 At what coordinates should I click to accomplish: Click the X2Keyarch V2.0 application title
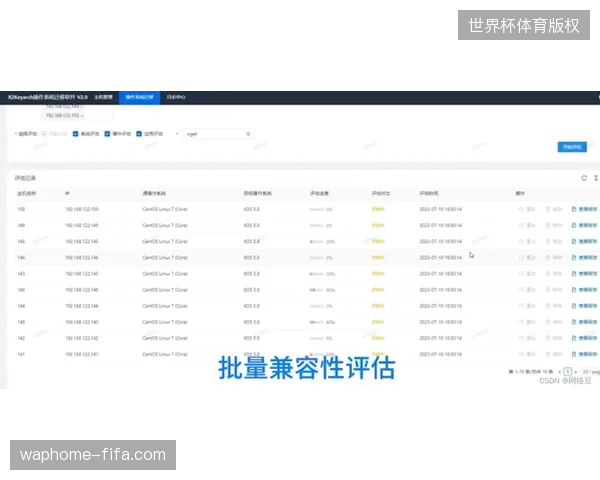tap(48, 97)
